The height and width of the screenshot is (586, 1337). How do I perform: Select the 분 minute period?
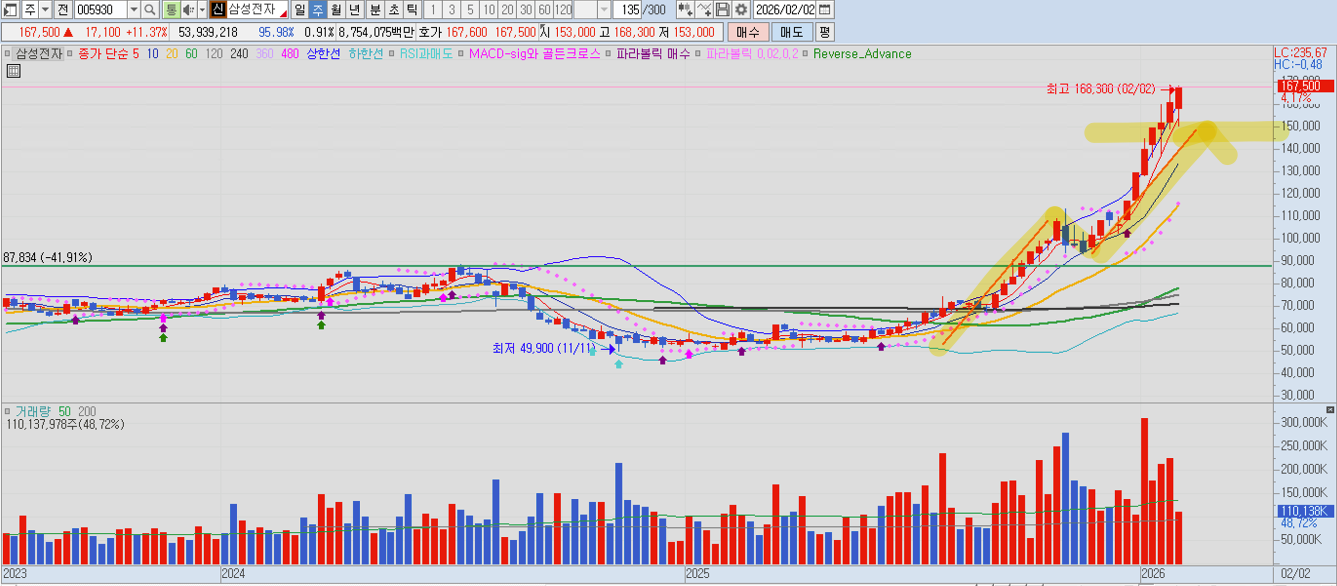[x=375, y=9]
